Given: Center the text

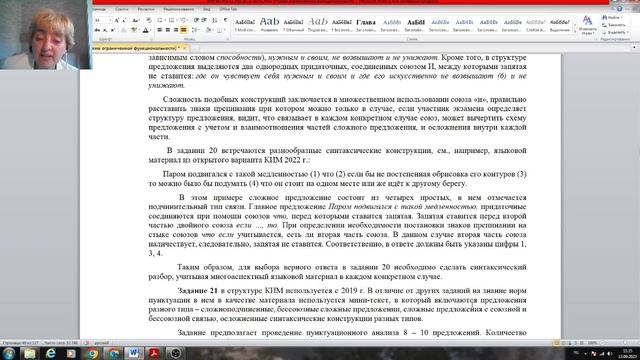Looking at the screenshot, I should pos(167,30).
